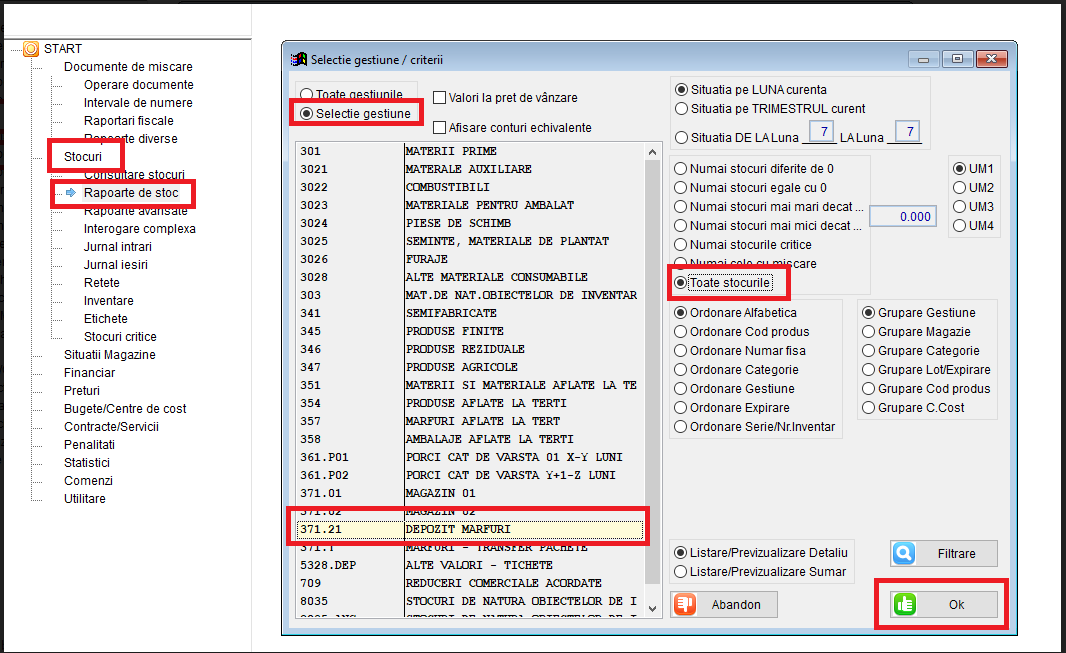Viewport: 1066px width, 653px height.
Task: Check Afisare conturi echivalente option
Action: point(440,128)
